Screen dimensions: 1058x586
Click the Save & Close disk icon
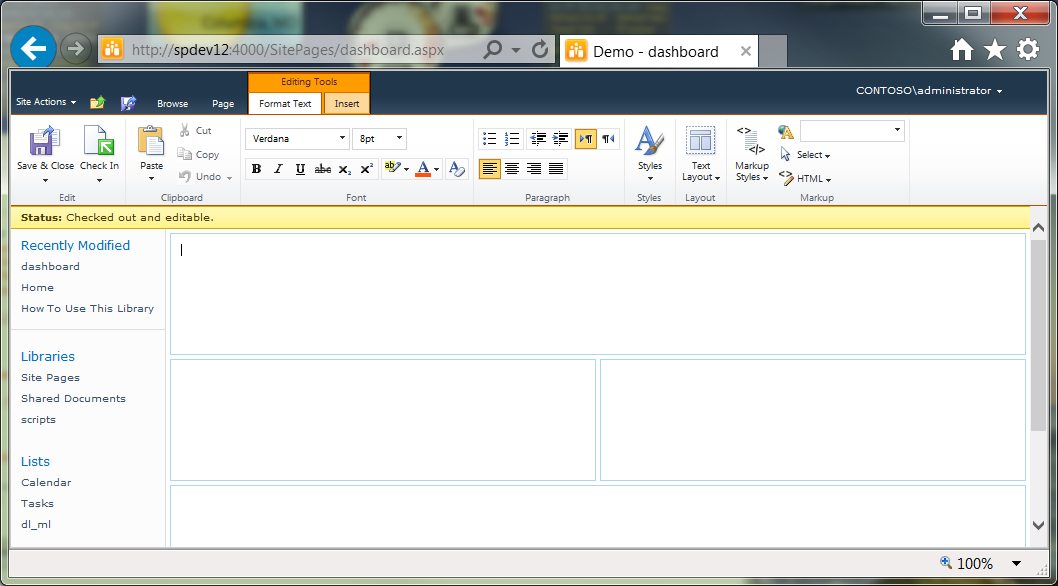(45, 142)
